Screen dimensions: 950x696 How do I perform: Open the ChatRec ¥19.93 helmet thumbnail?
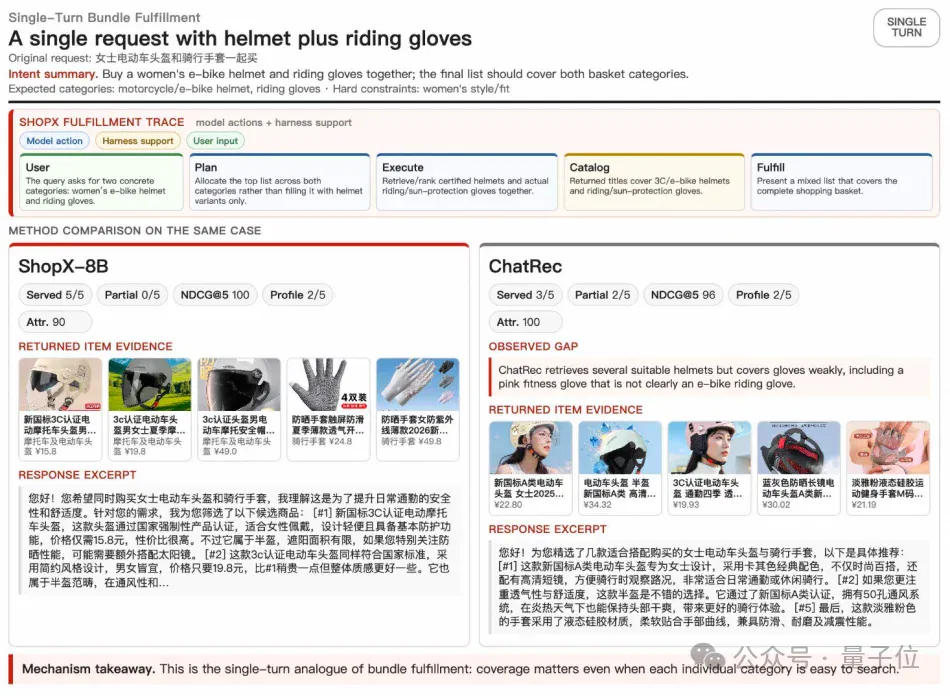coord(709,448)
